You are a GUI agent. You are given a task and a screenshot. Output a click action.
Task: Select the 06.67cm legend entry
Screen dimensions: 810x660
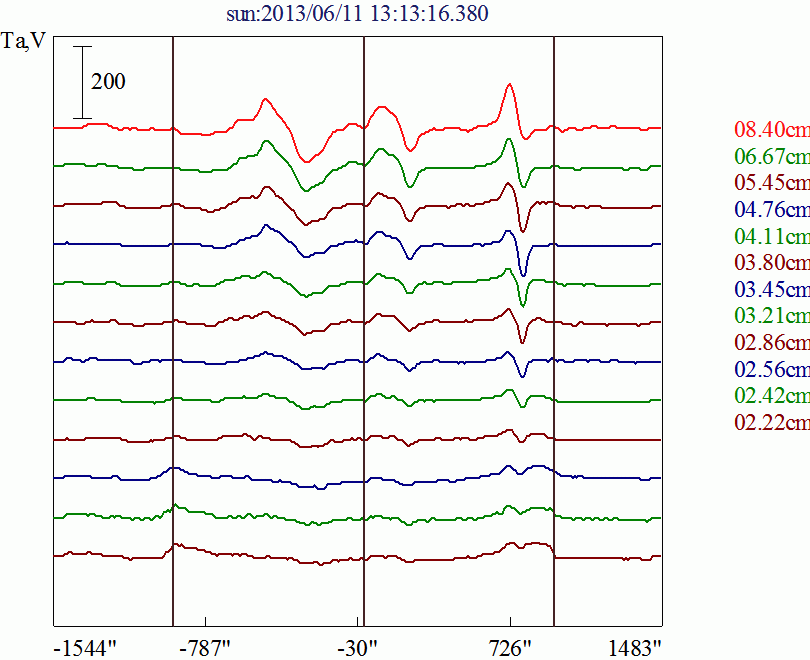(772, 156)
